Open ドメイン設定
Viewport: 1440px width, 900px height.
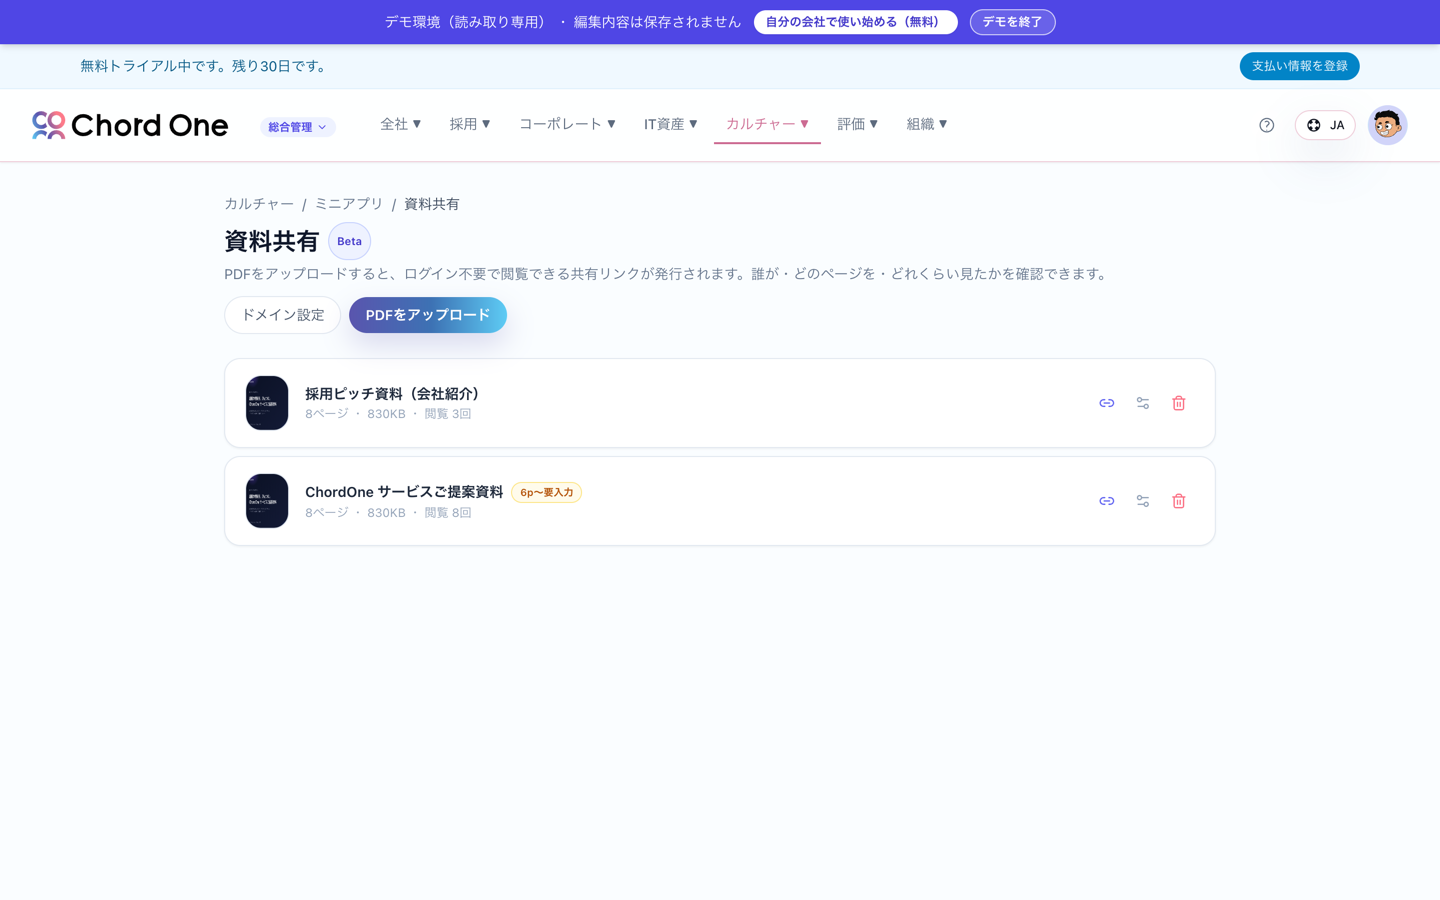(282, 315)
